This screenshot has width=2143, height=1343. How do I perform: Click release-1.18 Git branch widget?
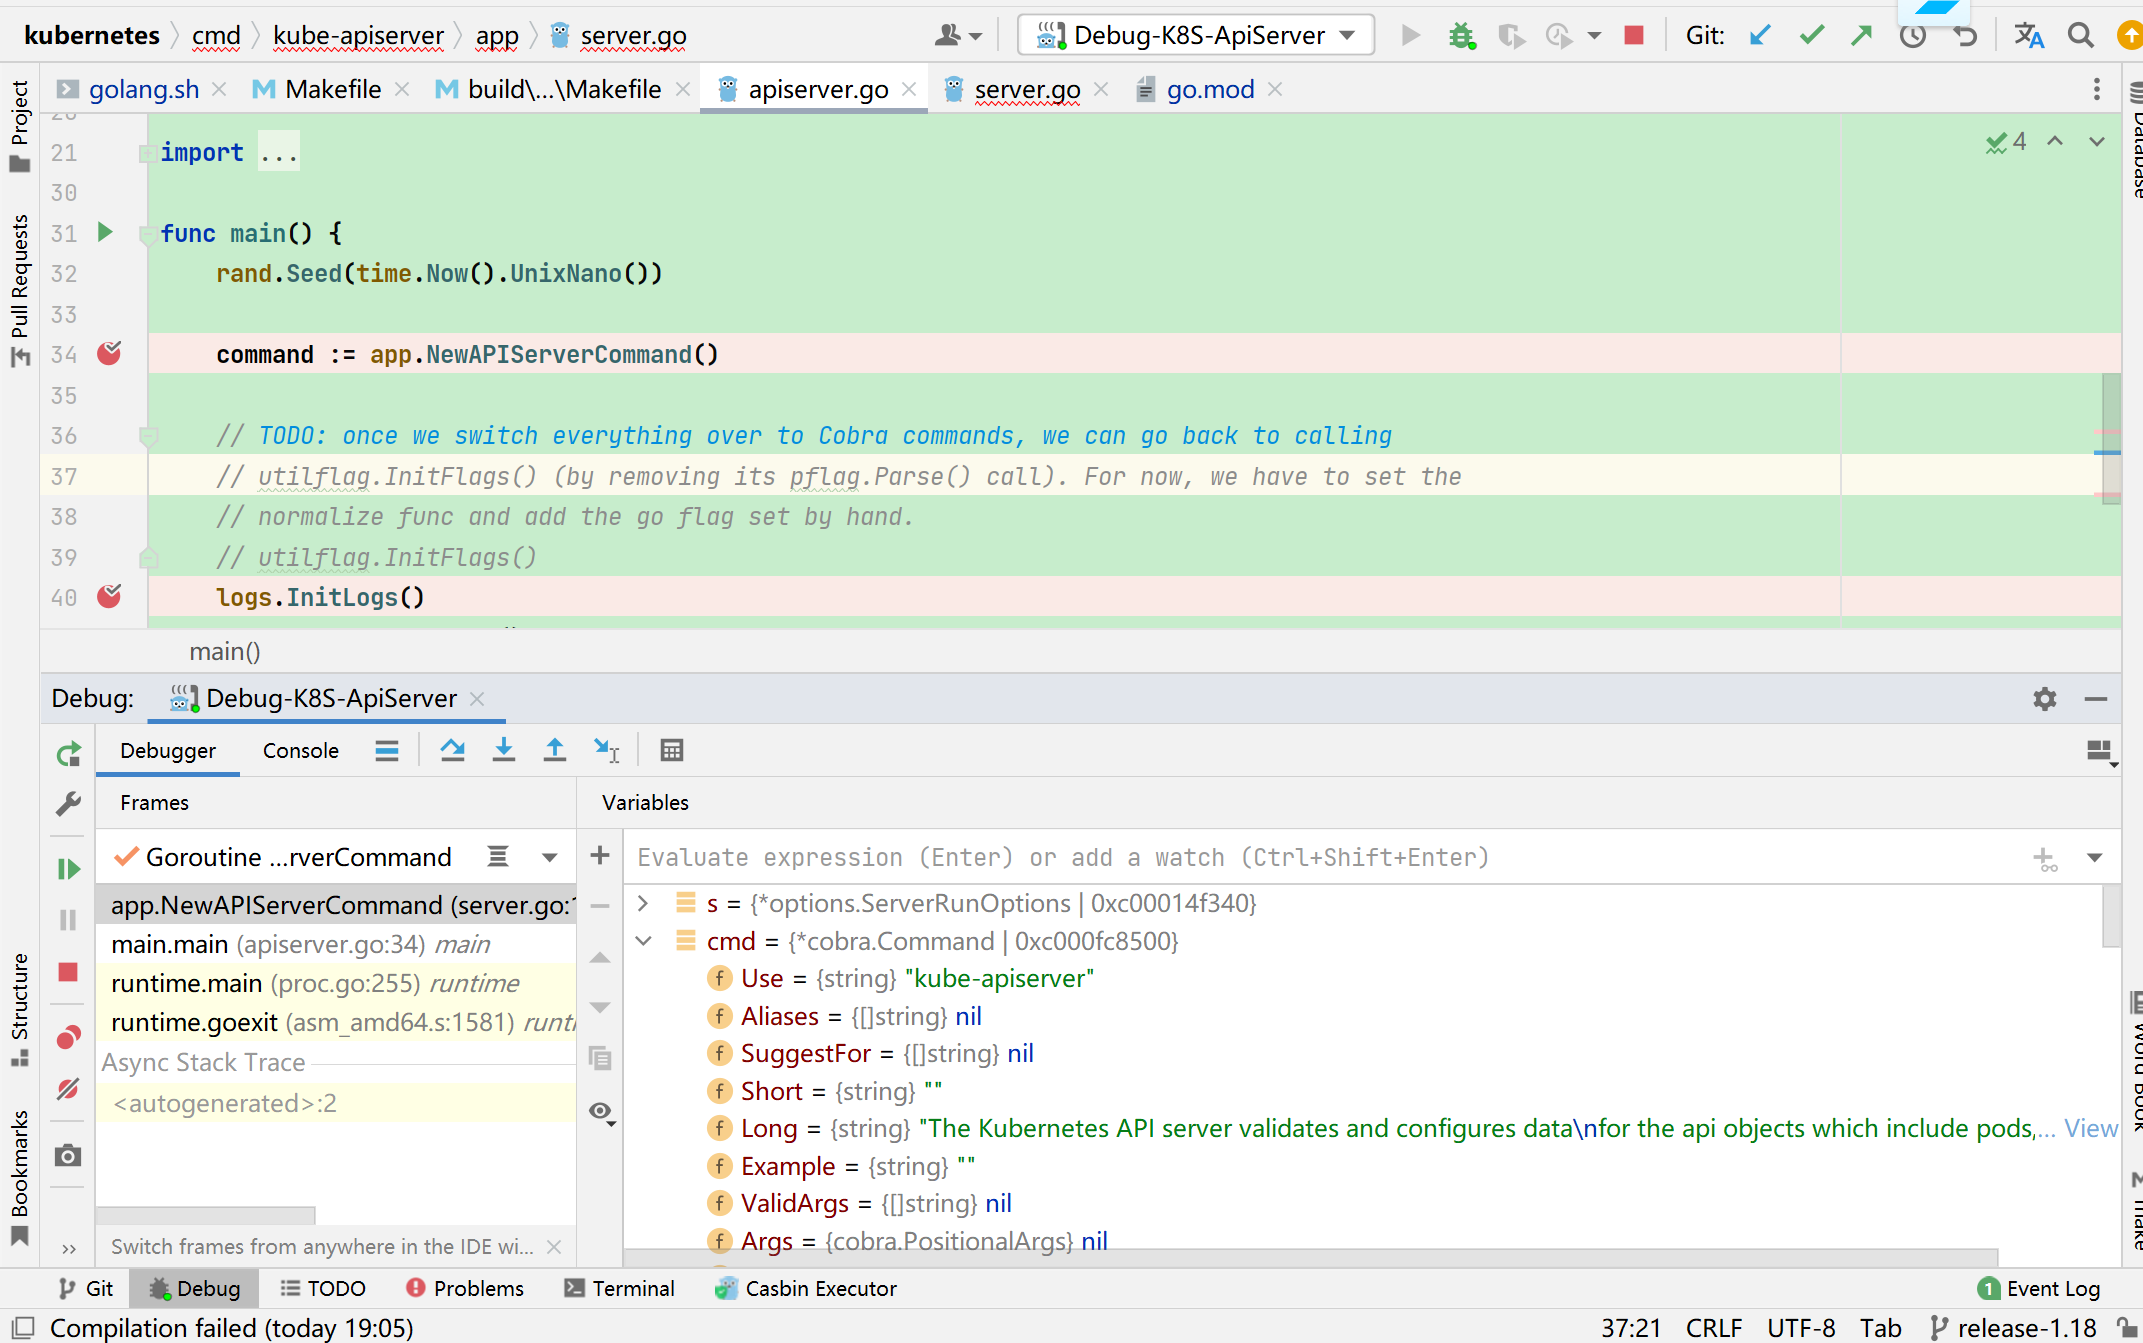(2013, 1328)
